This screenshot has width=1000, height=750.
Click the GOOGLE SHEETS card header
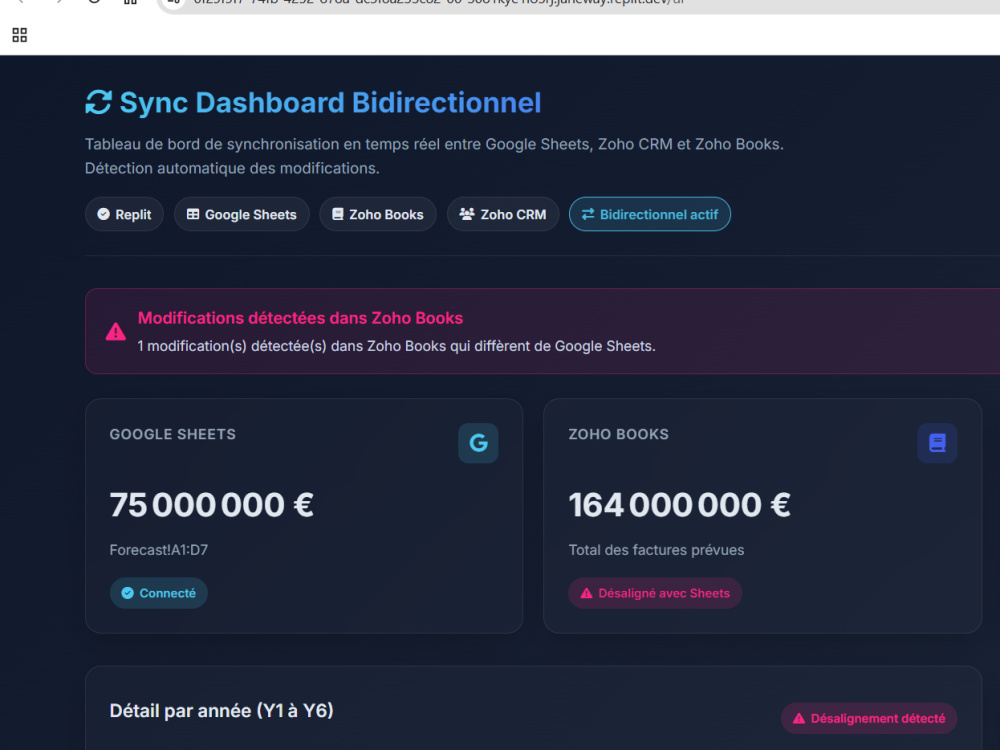pyautogui.click(x=173, y=434)
